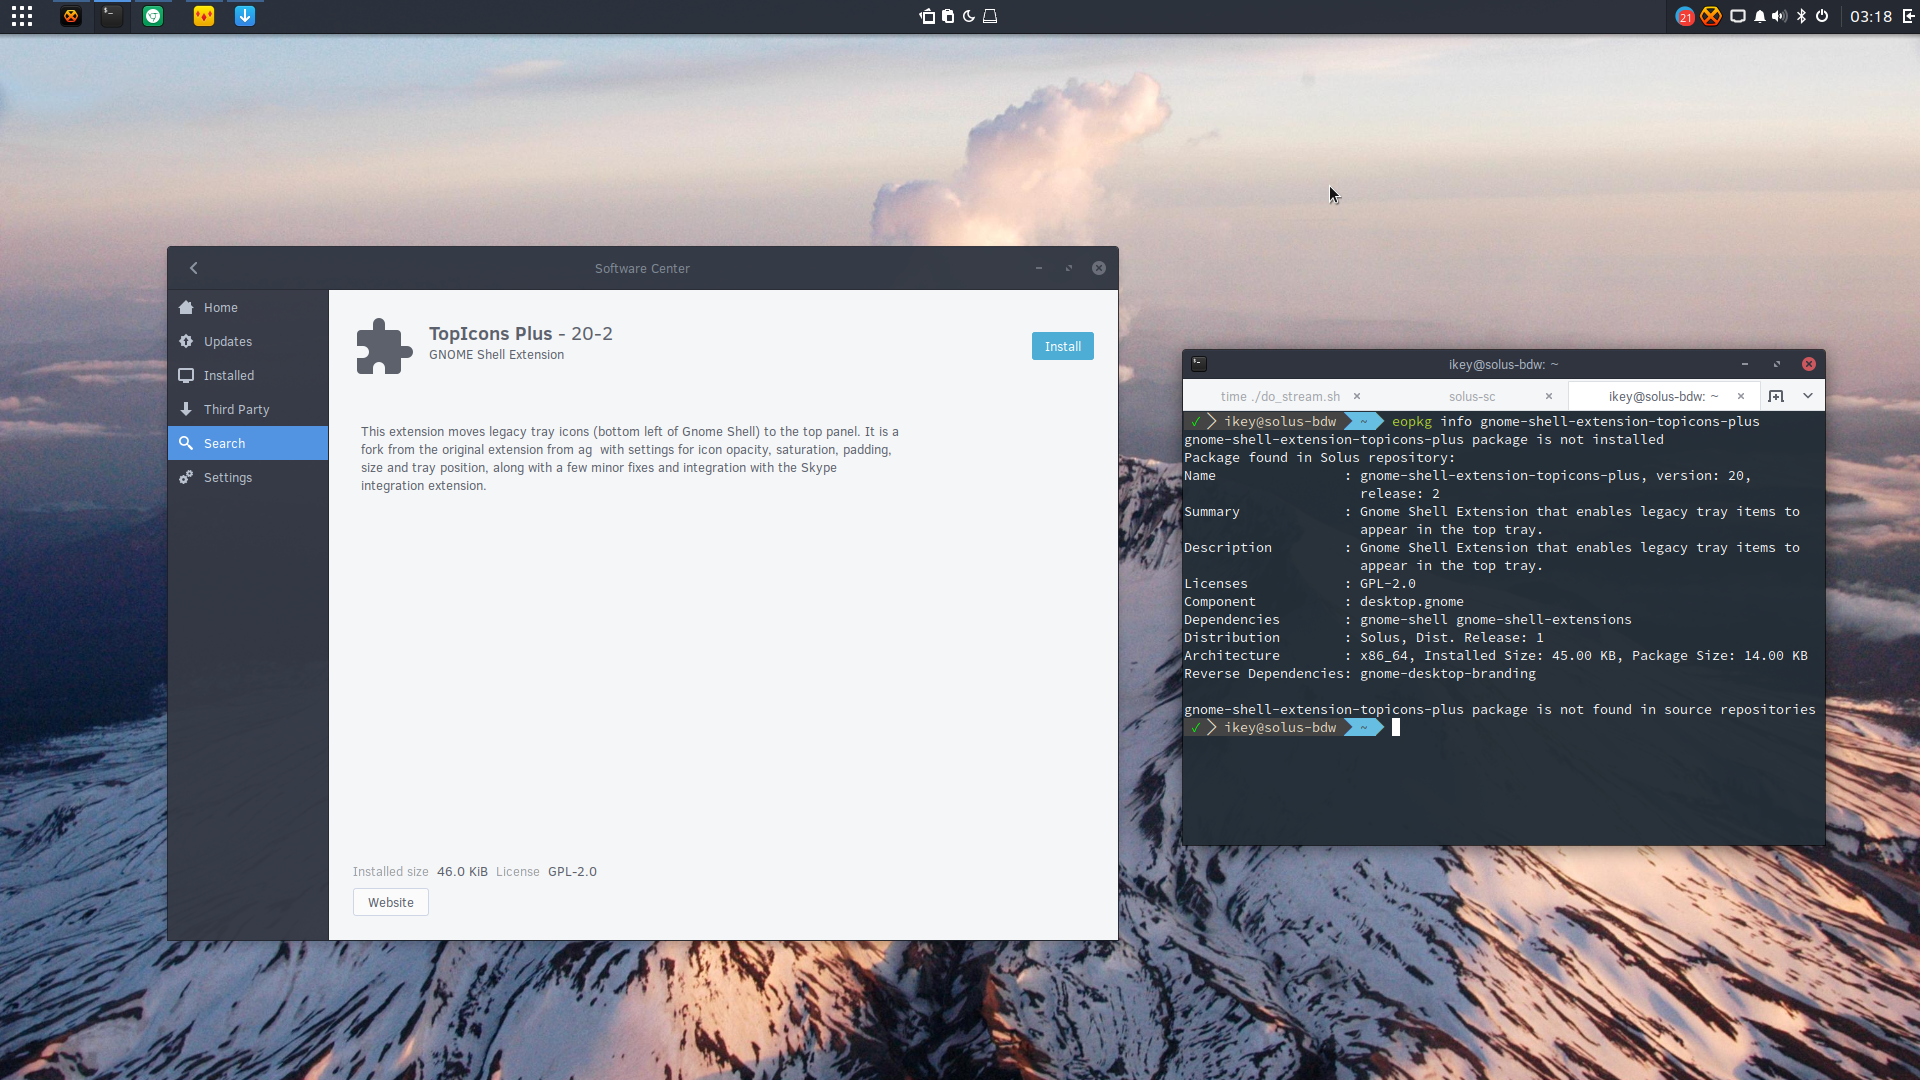Go back in Software Center
This screenshot has height=1080, width=1920.
194,268
